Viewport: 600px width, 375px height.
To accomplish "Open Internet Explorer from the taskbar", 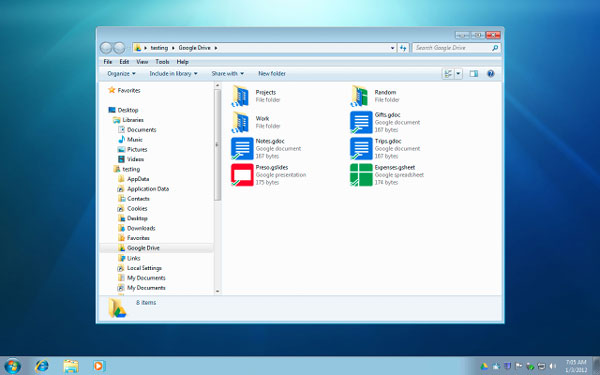I will tap(41, 366).
